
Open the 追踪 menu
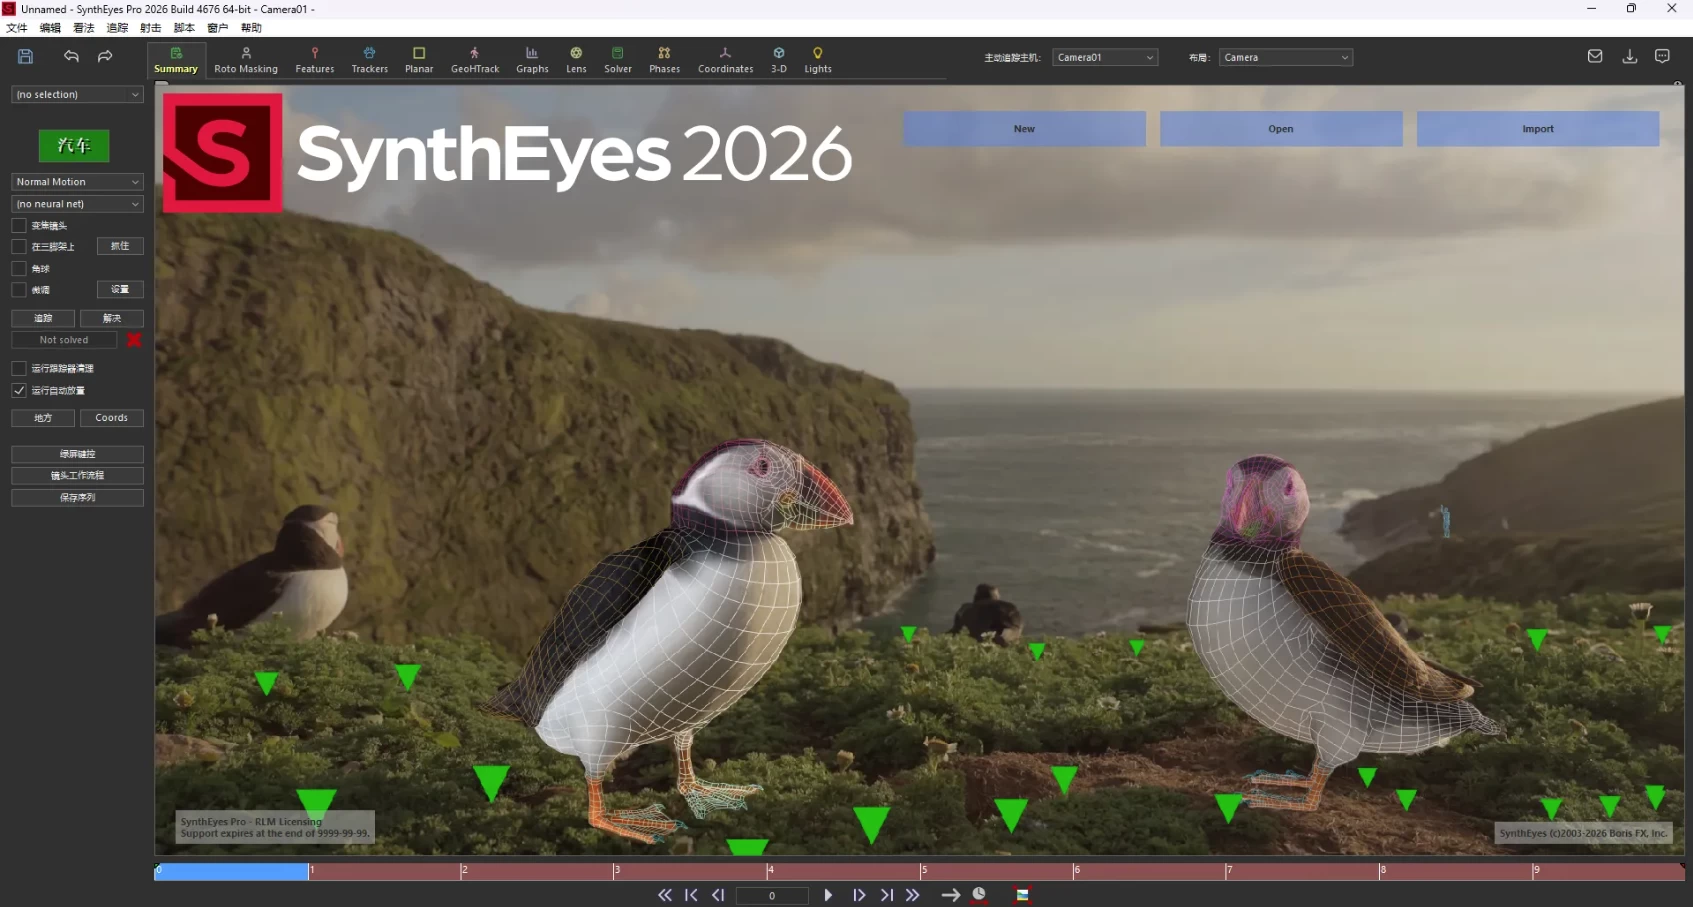click(117, 28)
